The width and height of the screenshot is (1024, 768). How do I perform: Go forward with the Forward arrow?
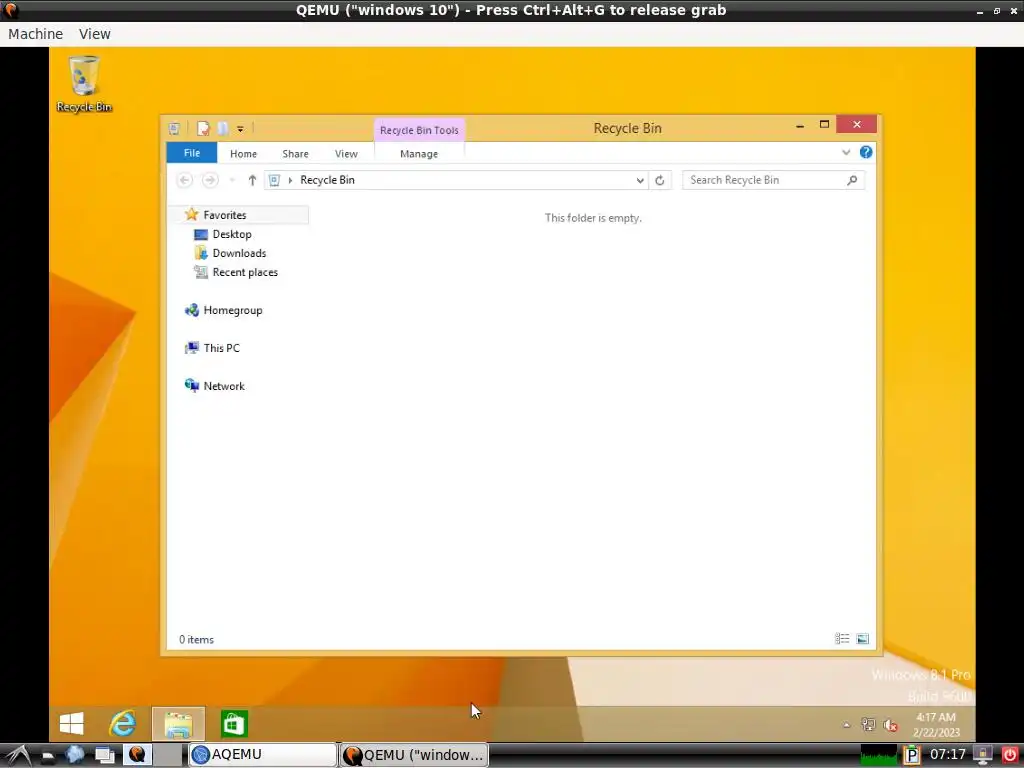click(210, 180)
